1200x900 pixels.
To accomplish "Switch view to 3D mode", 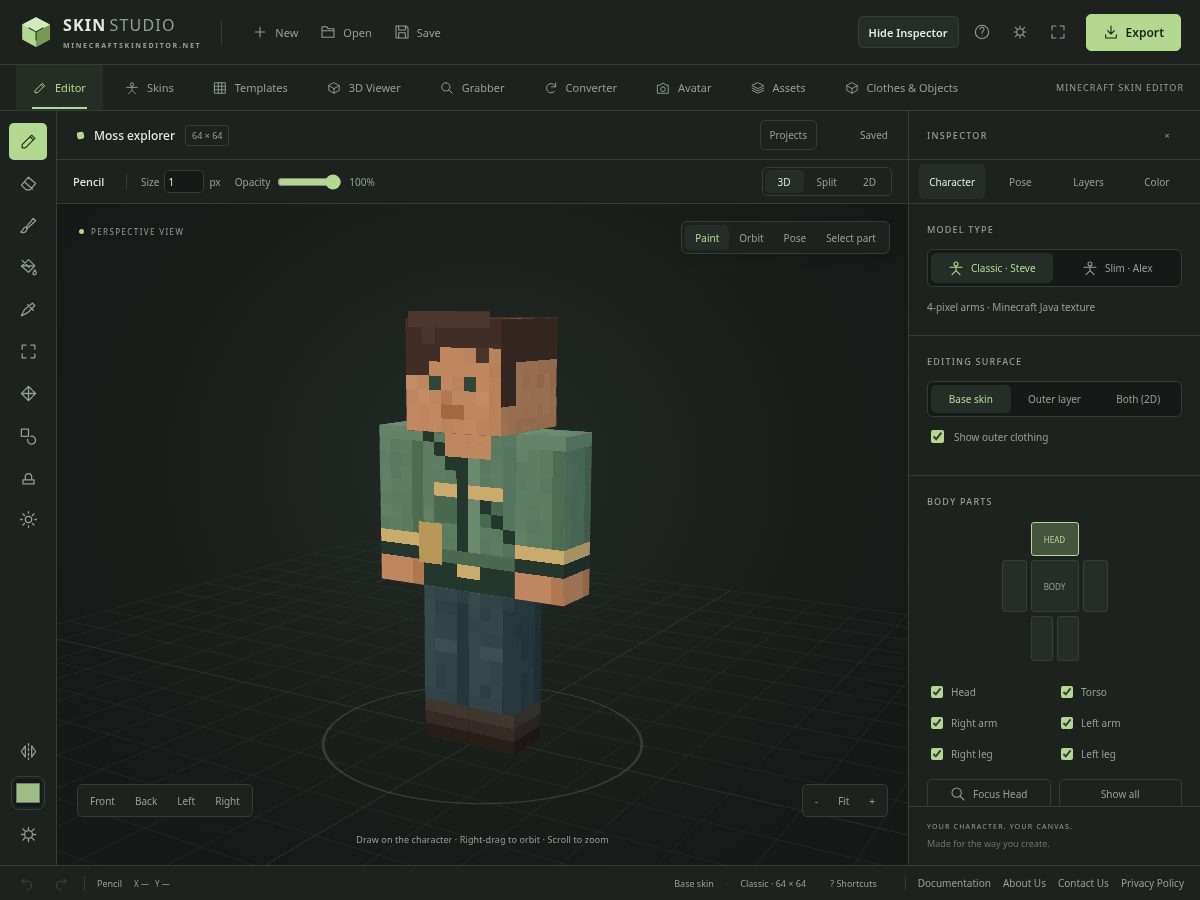I will (x=784, y=182).
